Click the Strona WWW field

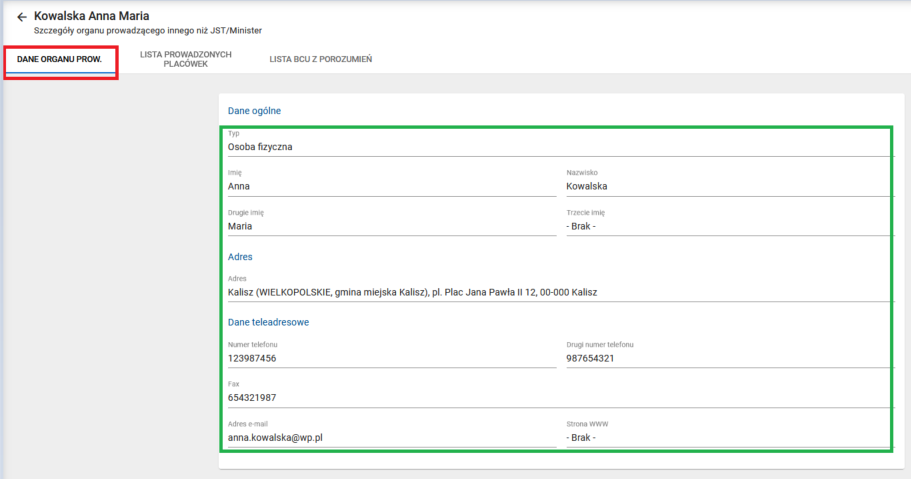(x=728, y=438)
